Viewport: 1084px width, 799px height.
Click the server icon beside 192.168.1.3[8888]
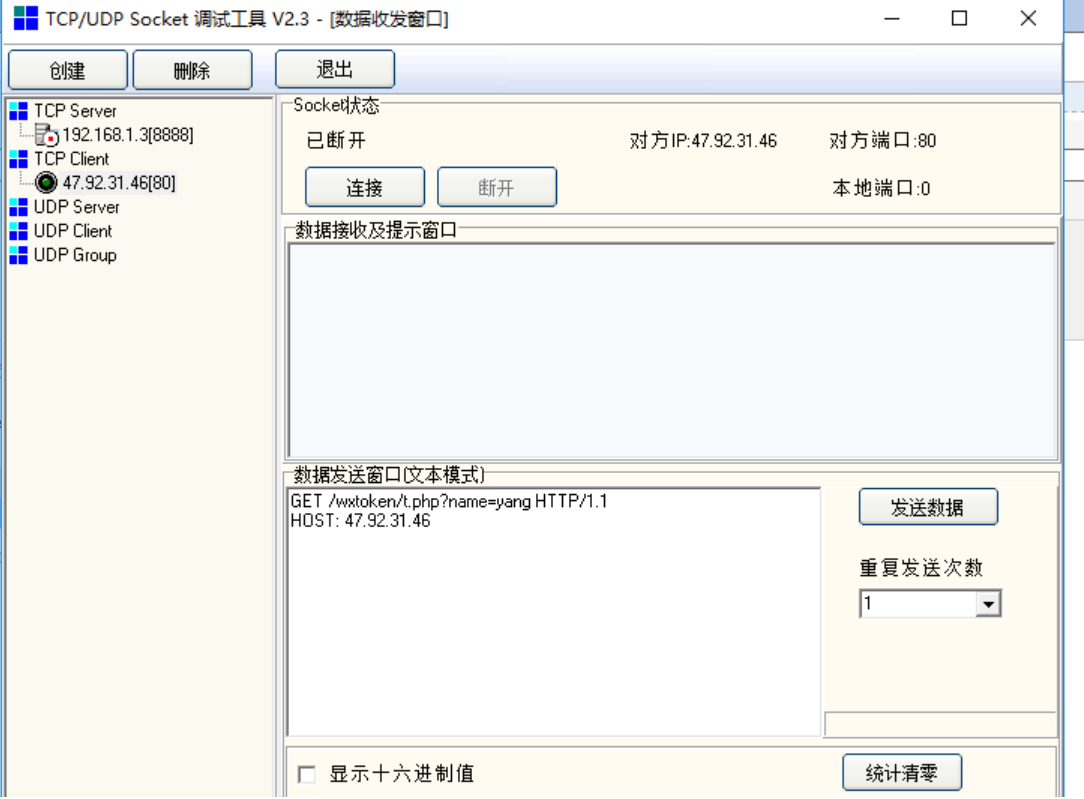[47, 135]
